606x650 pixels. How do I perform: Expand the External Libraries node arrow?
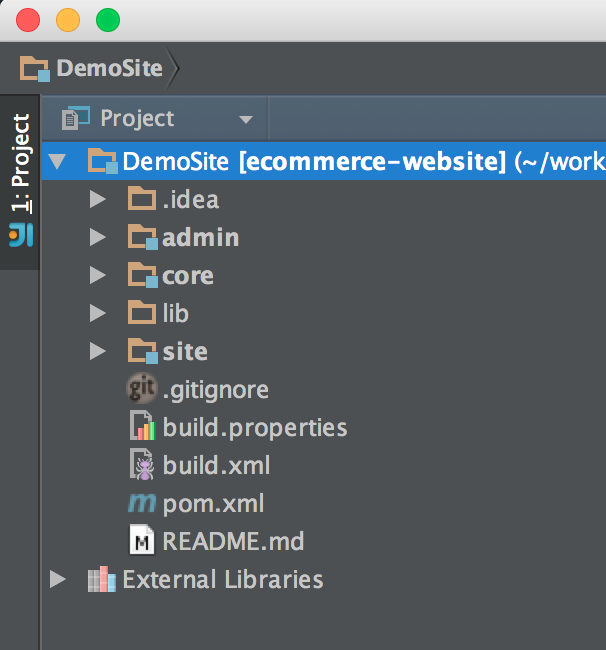(58, 579)
